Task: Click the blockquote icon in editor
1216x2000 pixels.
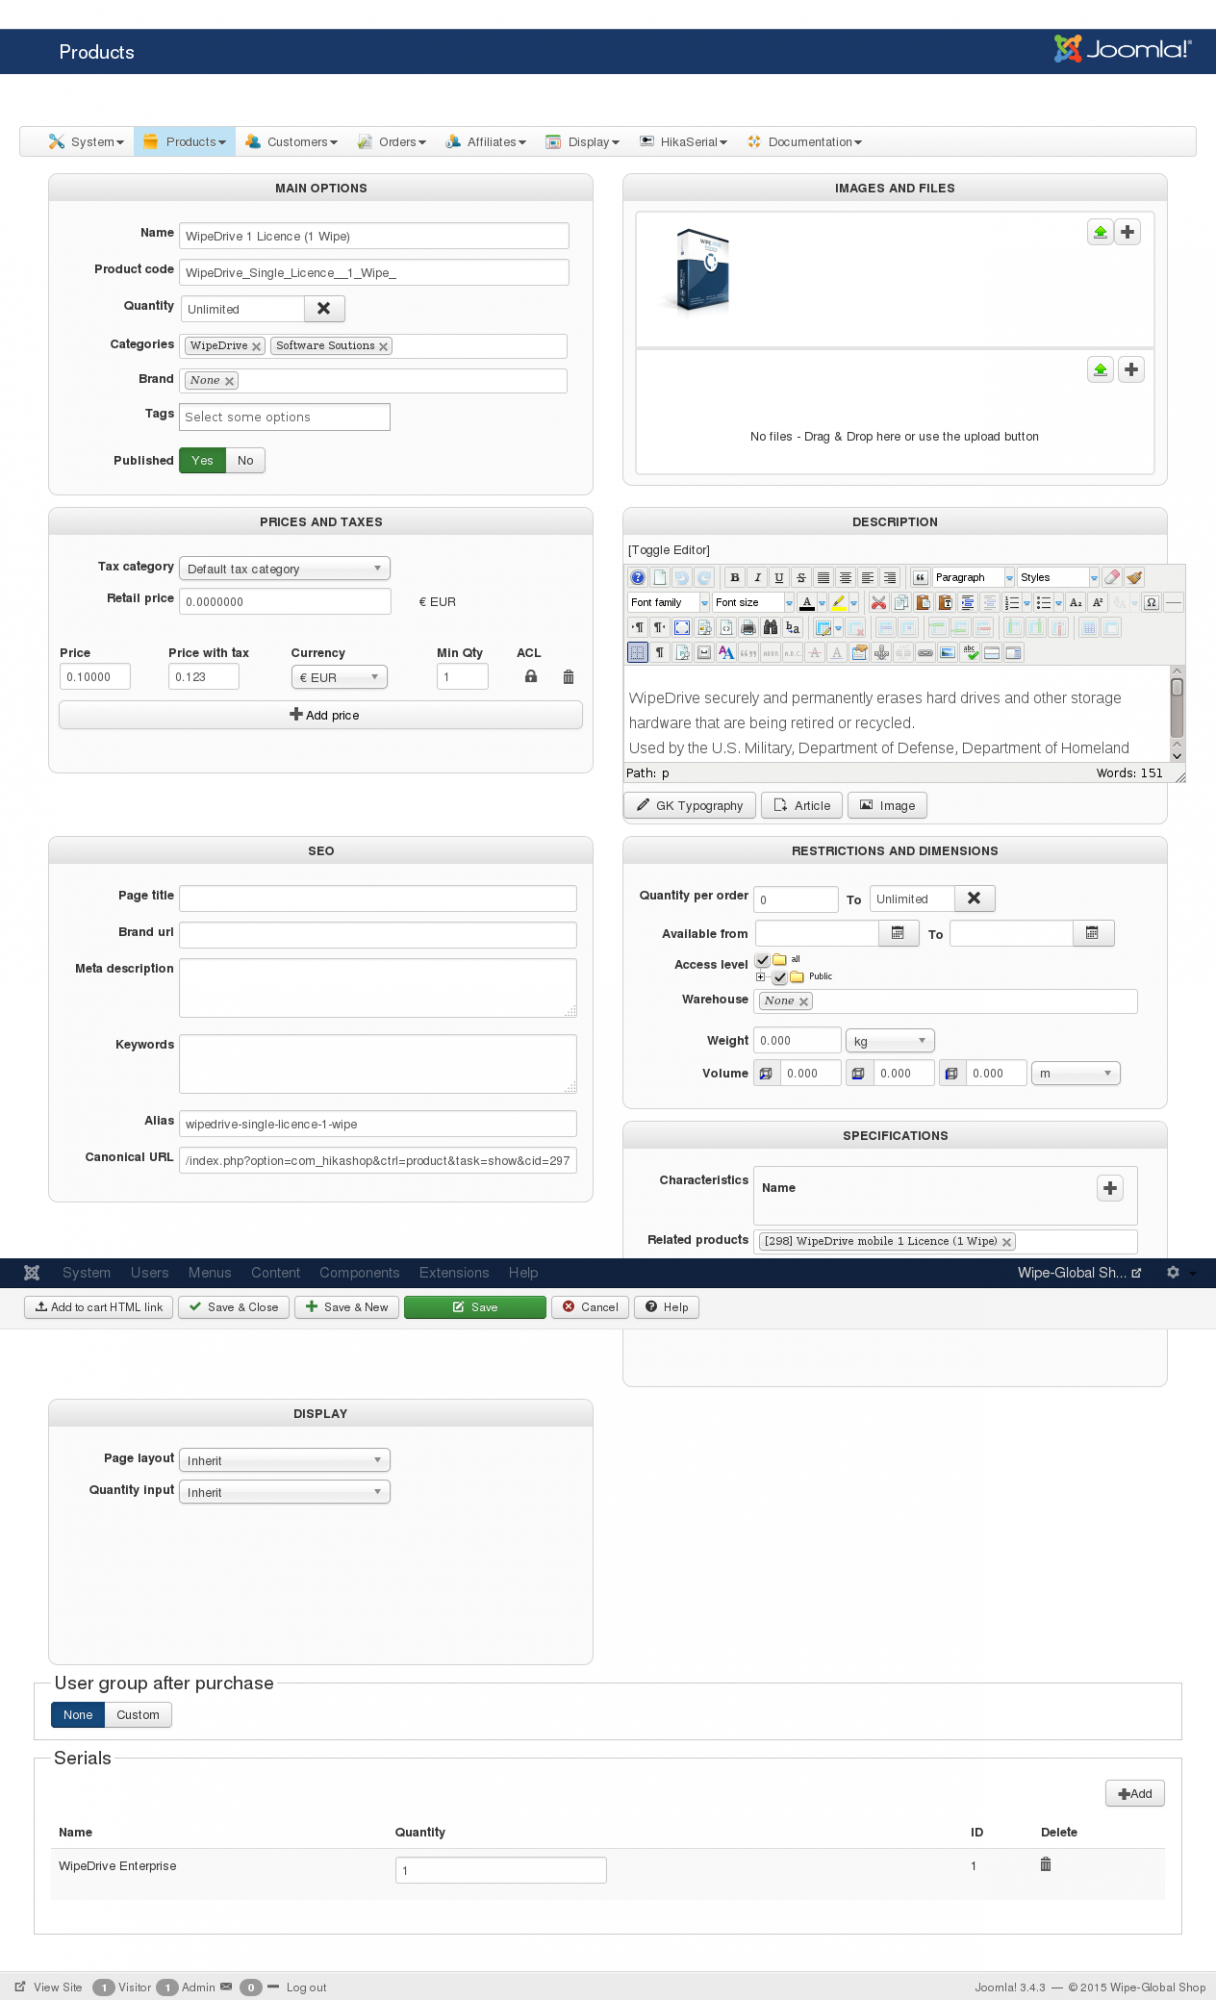Action: coord(920,577)
